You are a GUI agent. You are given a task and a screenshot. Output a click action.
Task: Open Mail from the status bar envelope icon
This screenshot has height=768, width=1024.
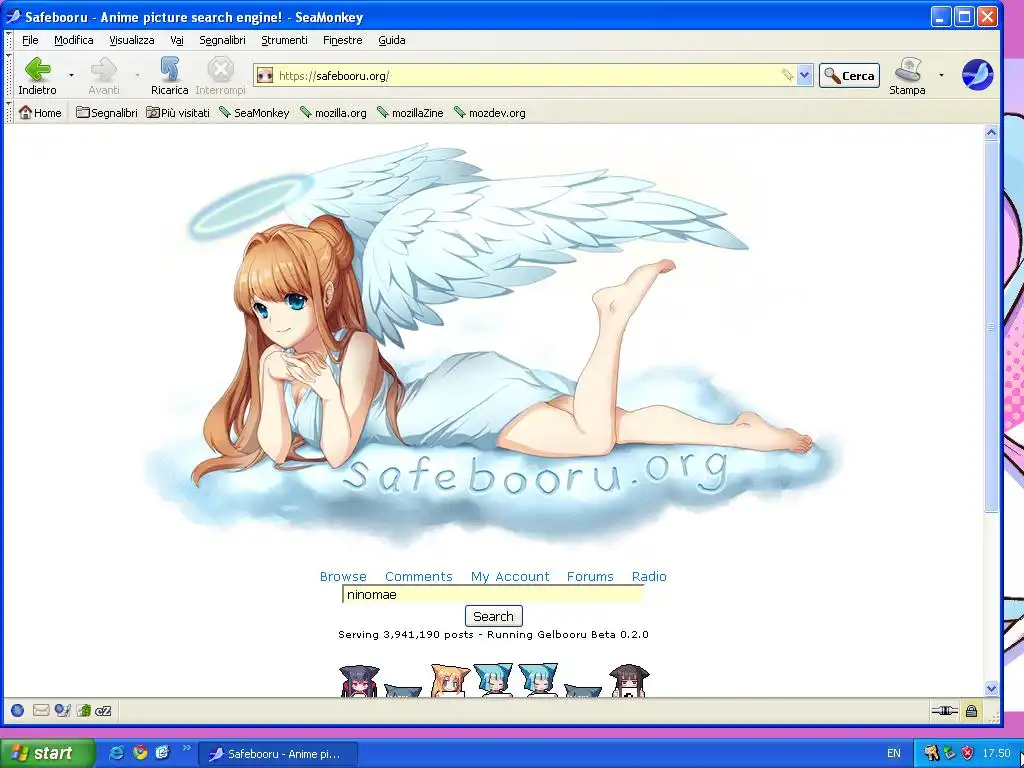(40, 711)
